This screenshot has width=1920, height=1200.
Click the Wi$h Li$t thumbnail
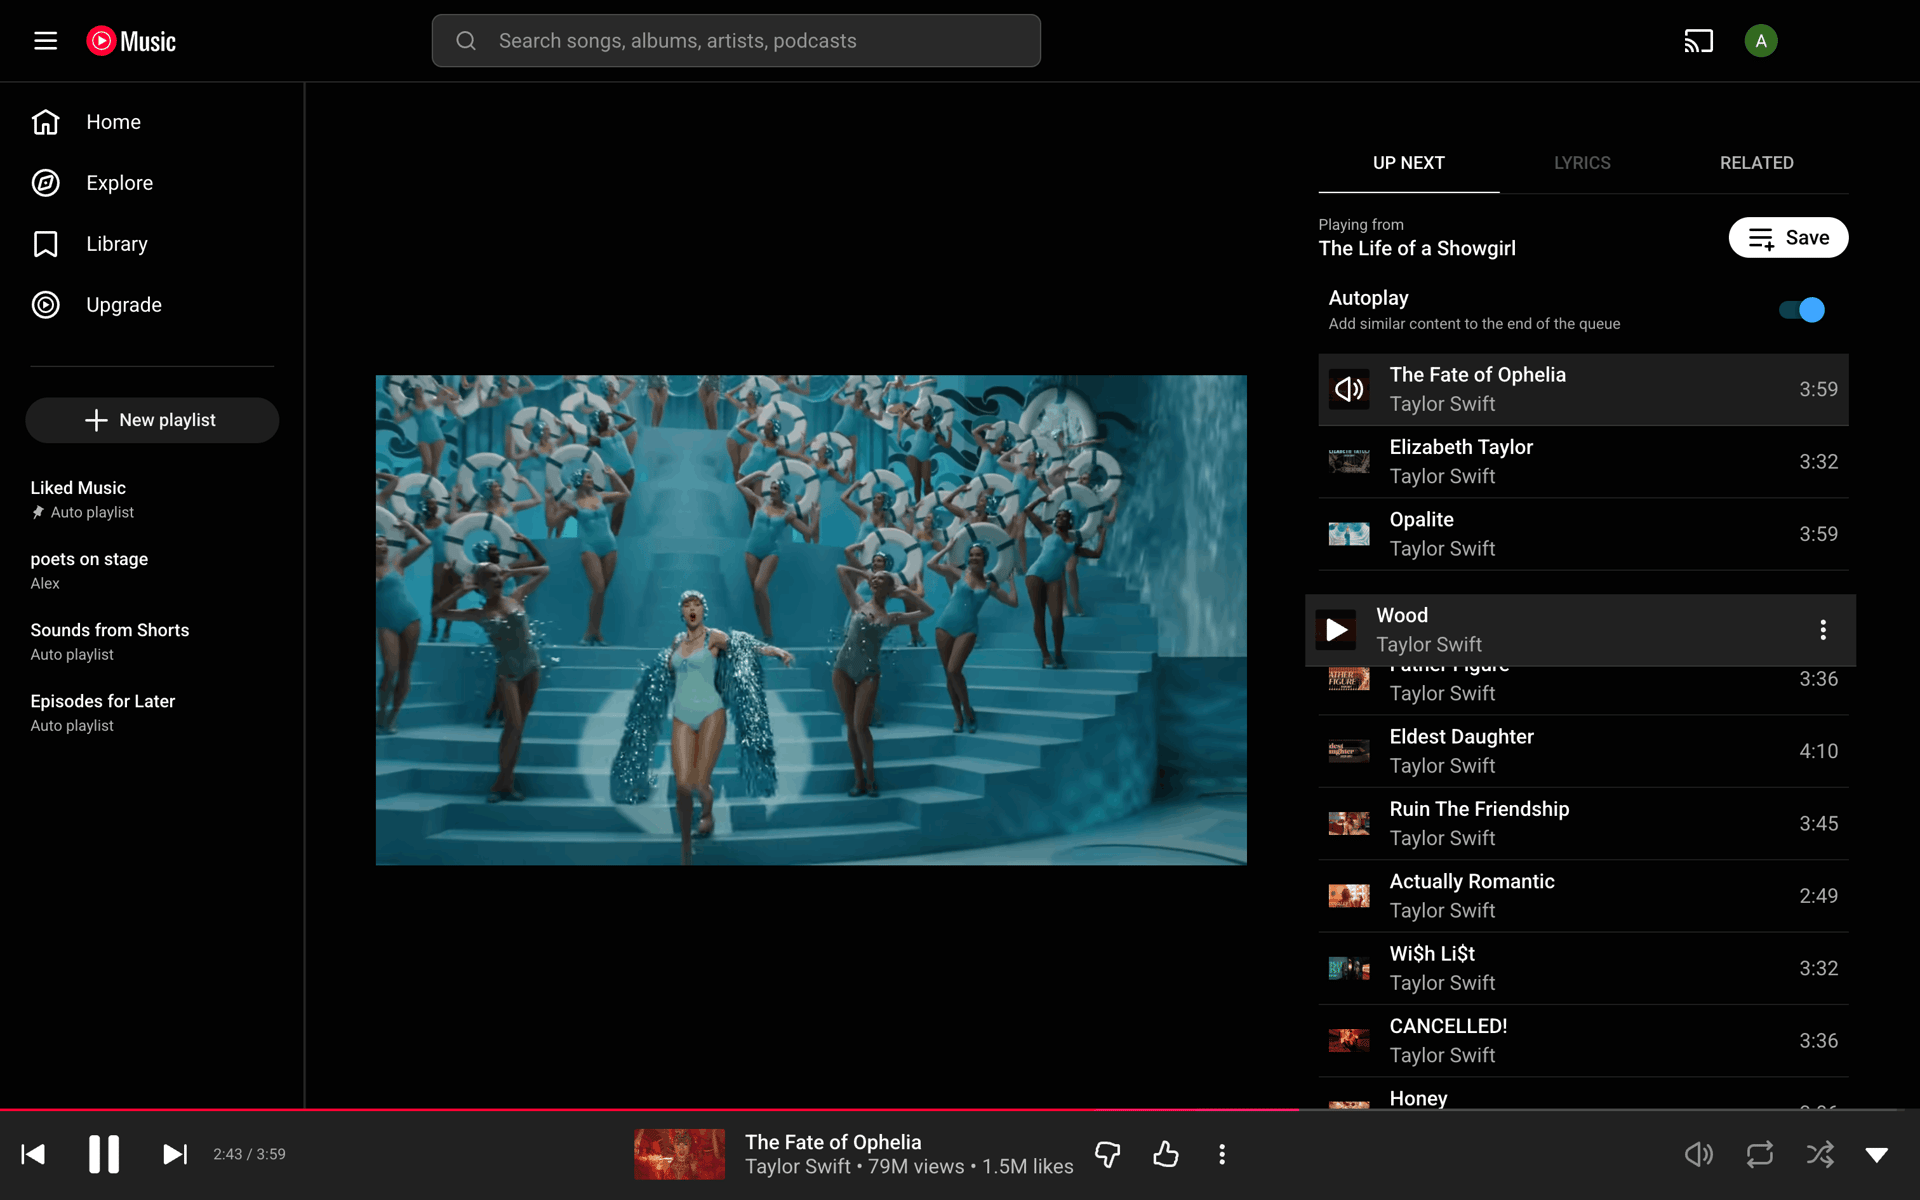1349,969
